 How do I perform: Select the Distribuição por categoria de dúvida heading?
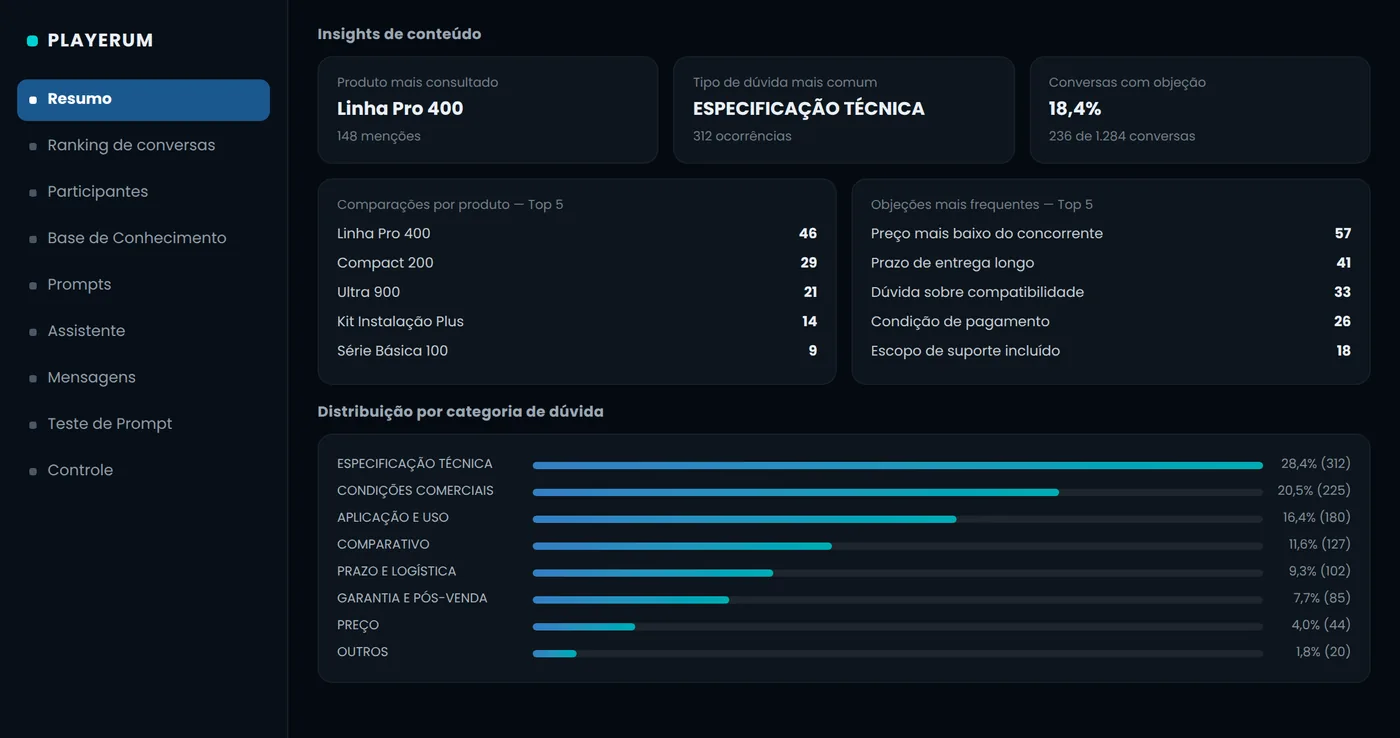[460, 412]
